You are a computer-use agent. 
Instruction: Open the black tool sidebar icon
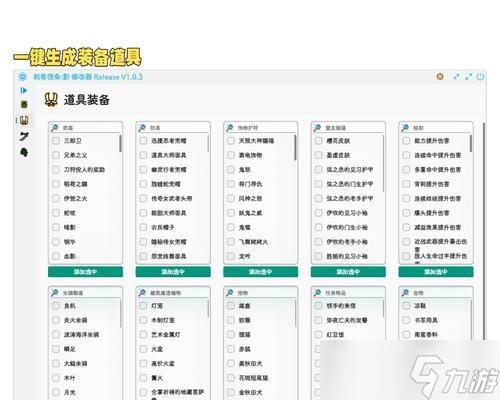tap(24, 136)
